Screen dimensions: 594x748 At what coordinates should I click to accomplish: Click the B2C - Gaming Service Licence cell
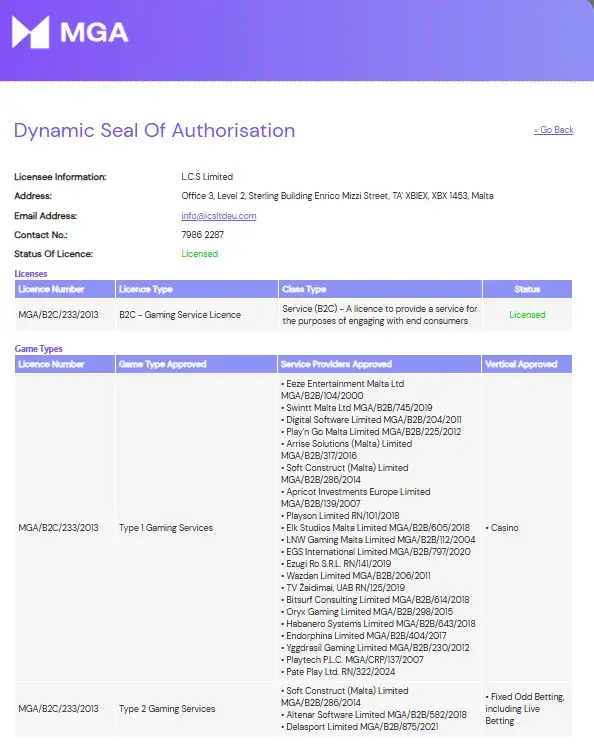click(180, 315)
